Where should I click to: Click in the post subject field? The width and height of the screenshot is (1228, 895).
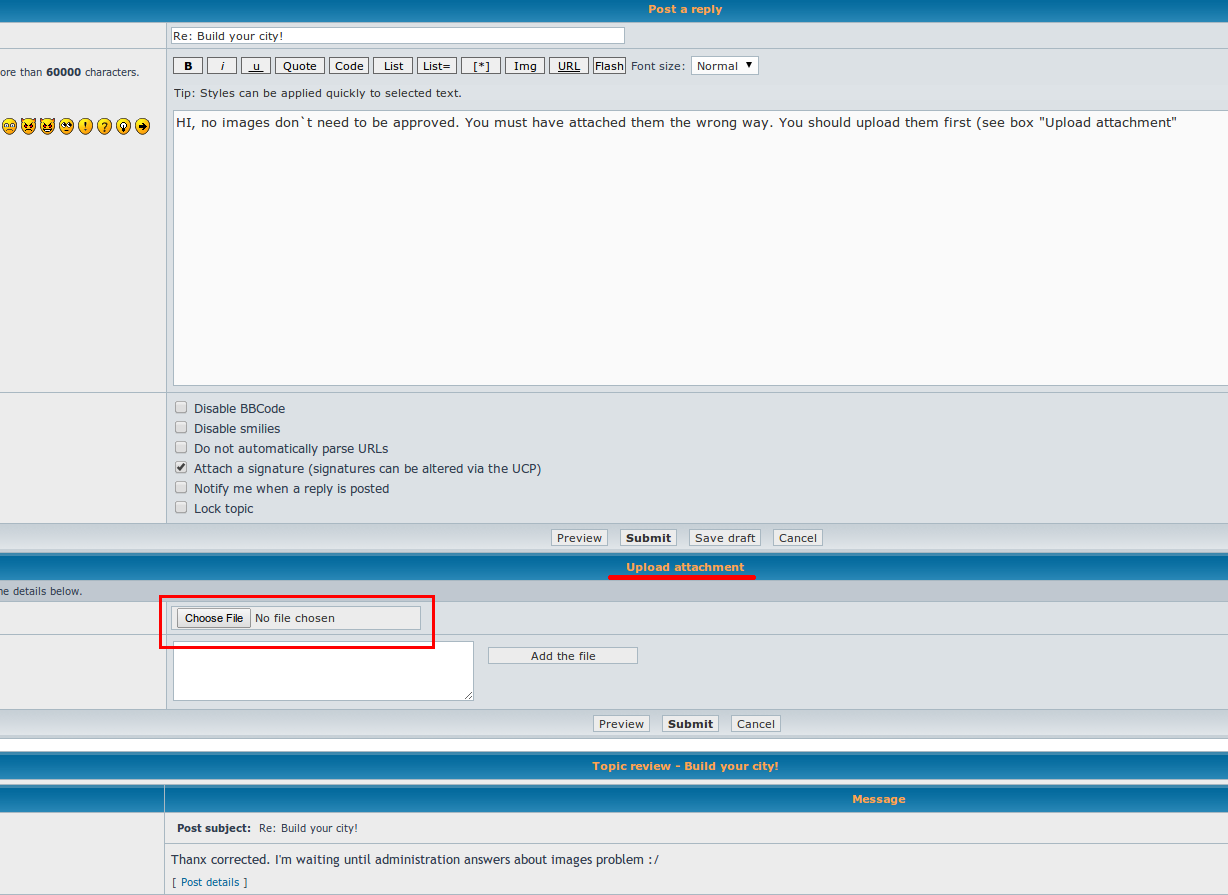[397, 36]
